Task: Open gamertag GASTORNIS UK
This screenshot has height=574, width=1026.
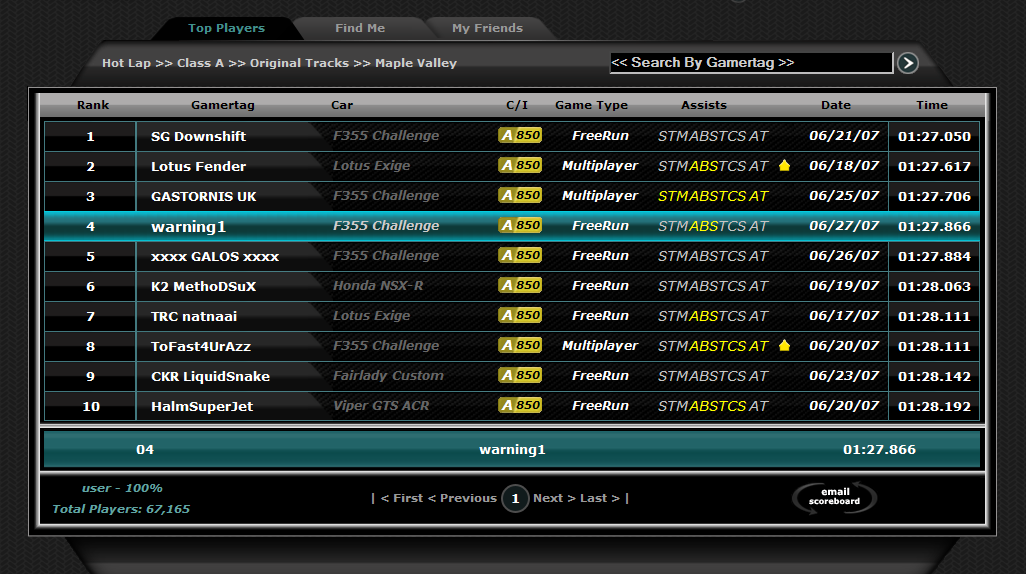Action: click(204, 196)
